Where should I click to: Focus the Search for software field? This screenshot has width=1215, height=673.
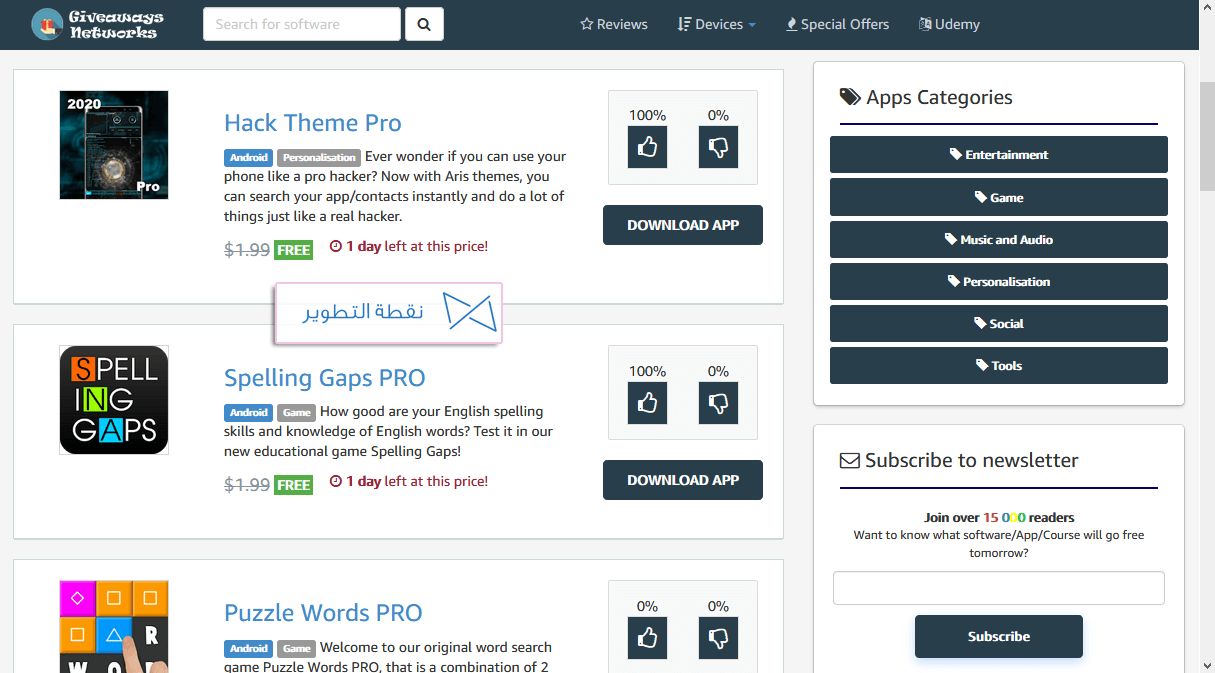[x=302, y=24]
